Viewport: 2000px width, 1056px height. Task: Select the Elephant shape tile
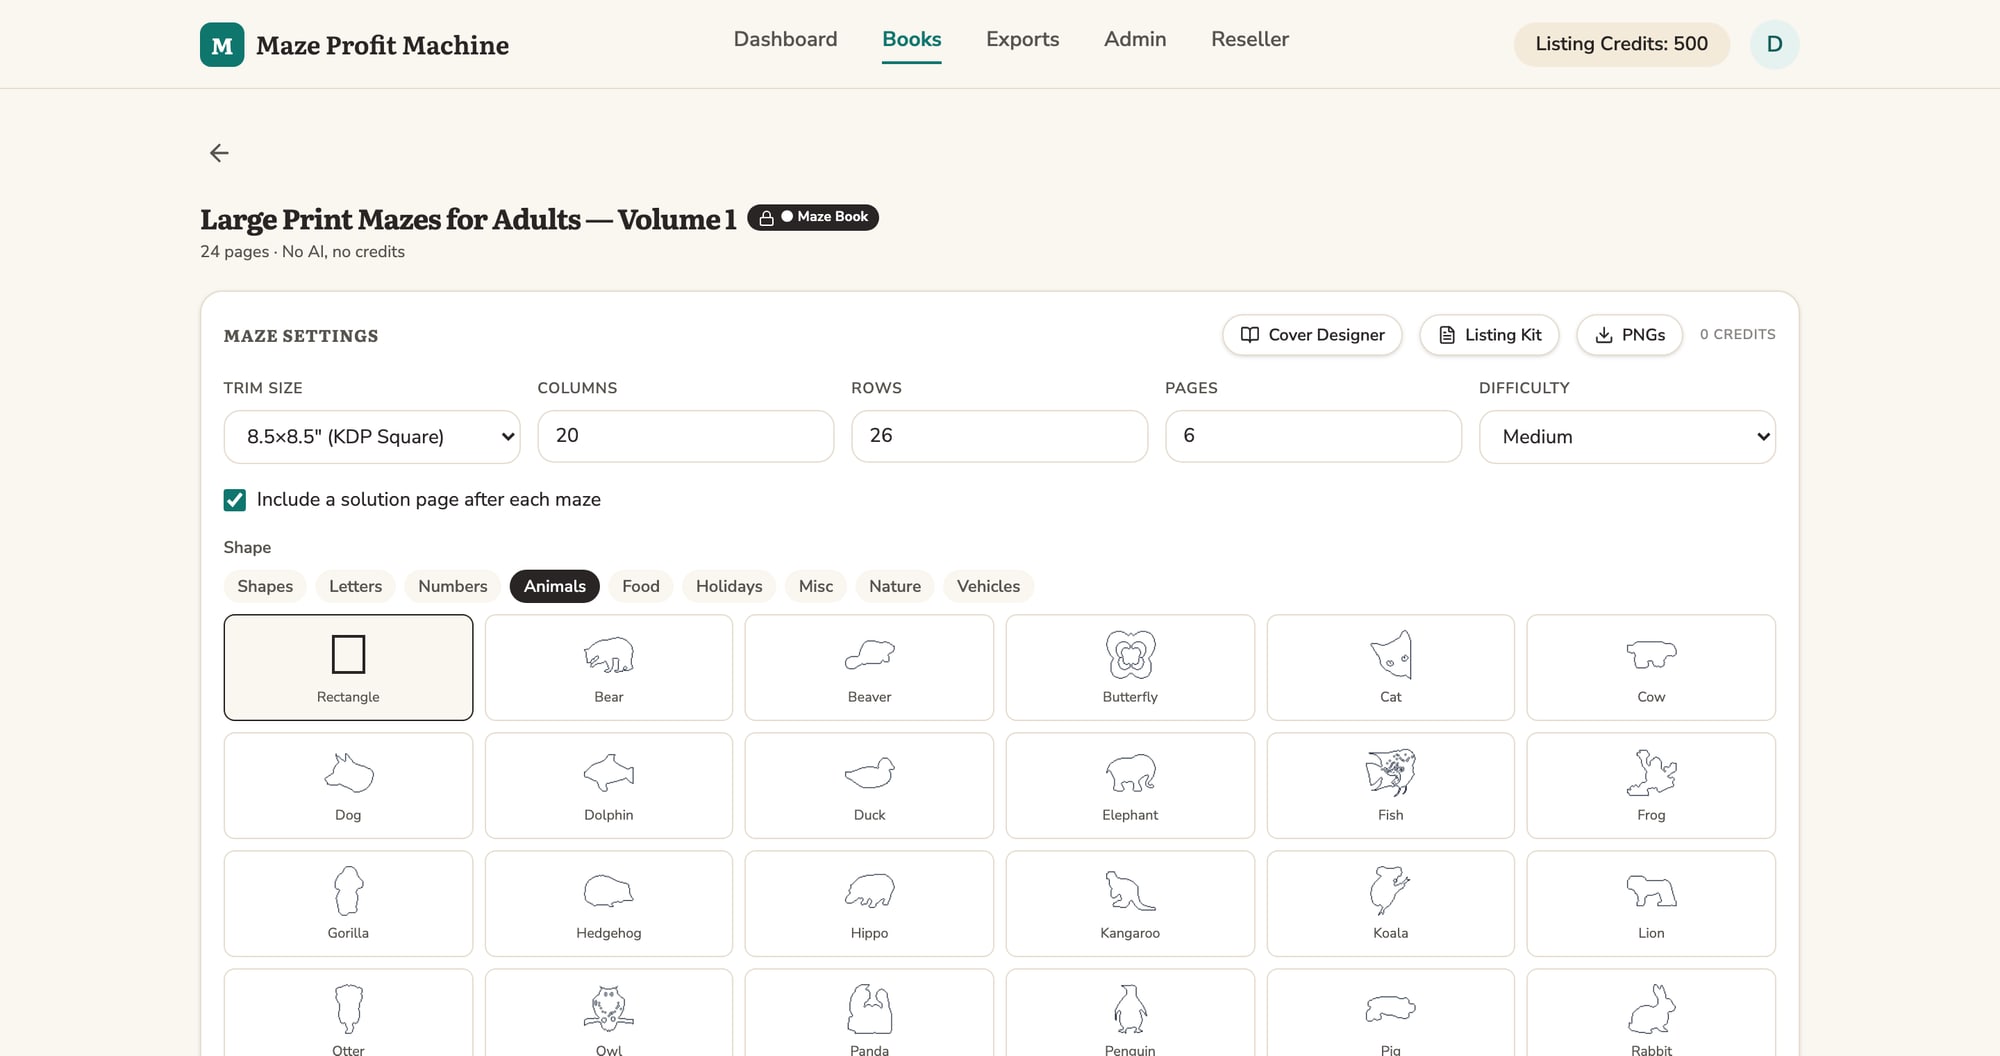coord(1130,785)
